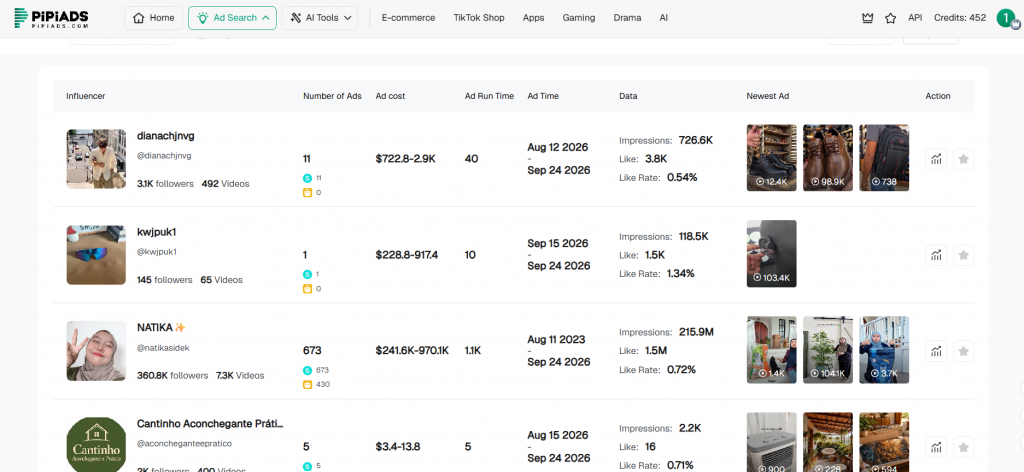The width and height of the screenshot is (1024, 472).
Task: Open the user avatar account menu
Action: pyautogui.click(x=1006, y=18)
